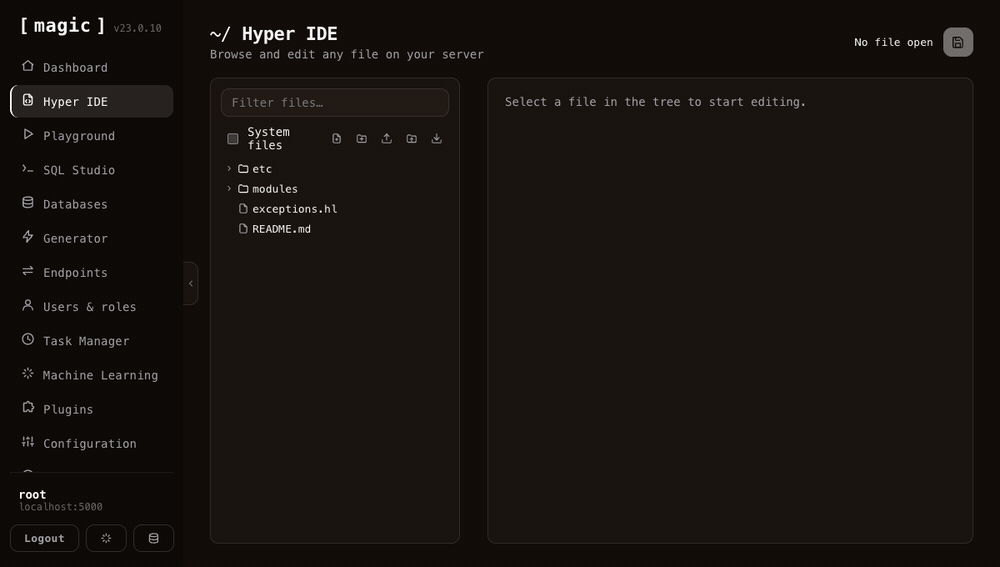This screenshot has width=1000, height=567.
Task: Click the Logout button
Action: [x=45, y=538]
